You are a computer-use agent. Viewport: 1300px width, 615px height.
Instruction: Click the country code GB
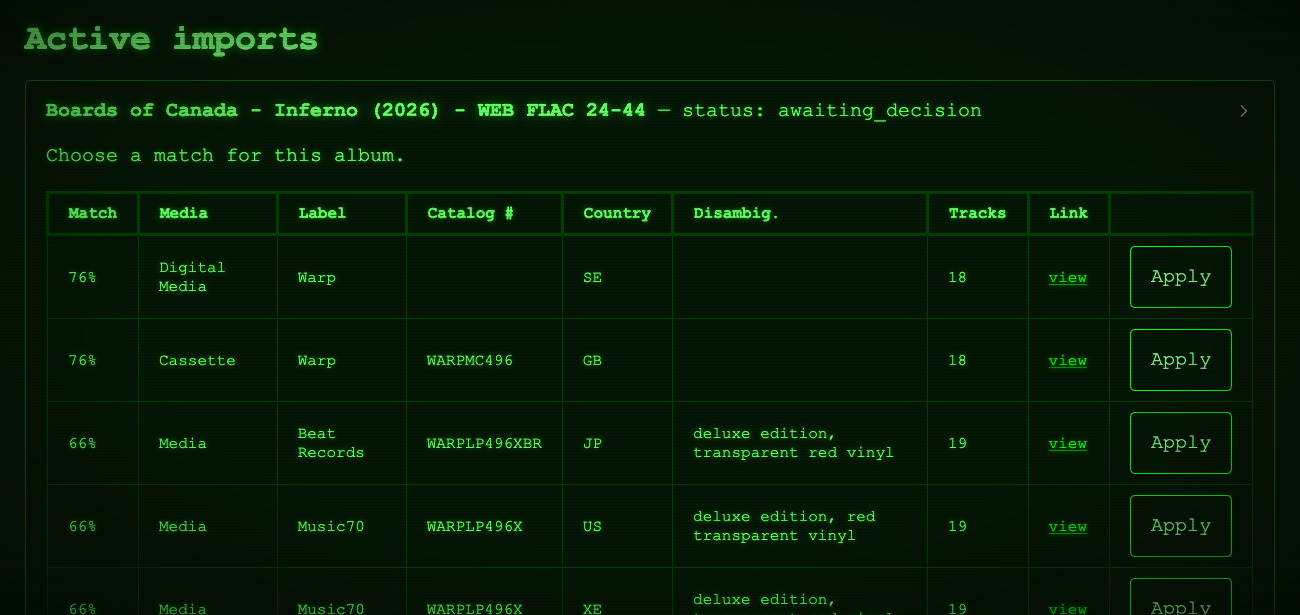(x=592, y=360)
